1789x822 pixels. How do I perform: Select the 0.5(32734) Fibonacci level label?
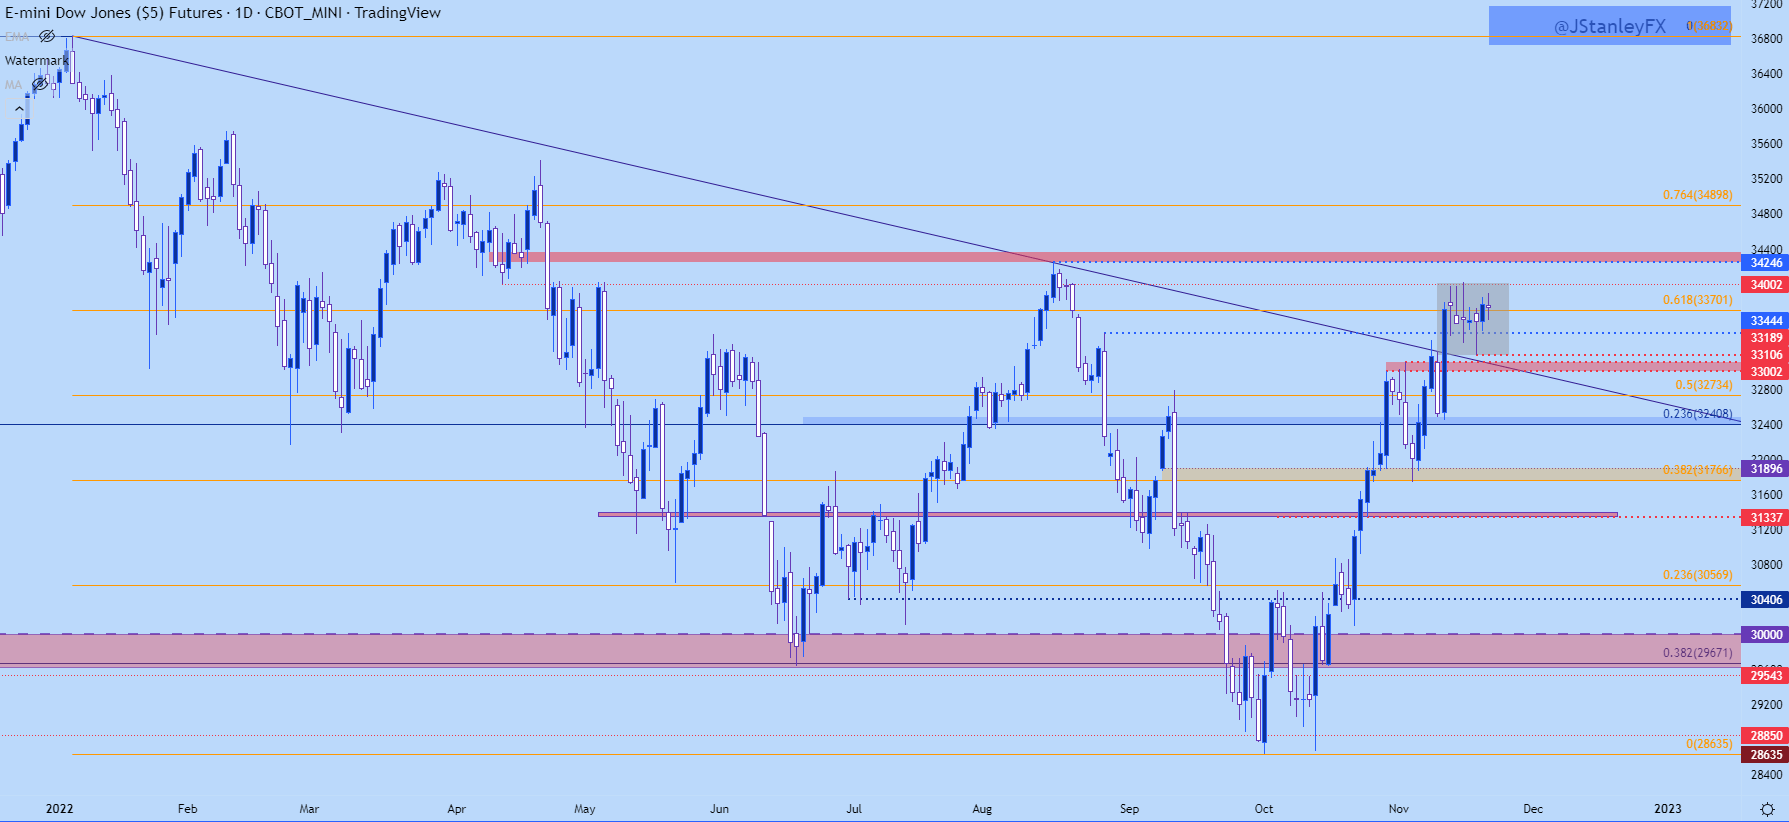1703,385
